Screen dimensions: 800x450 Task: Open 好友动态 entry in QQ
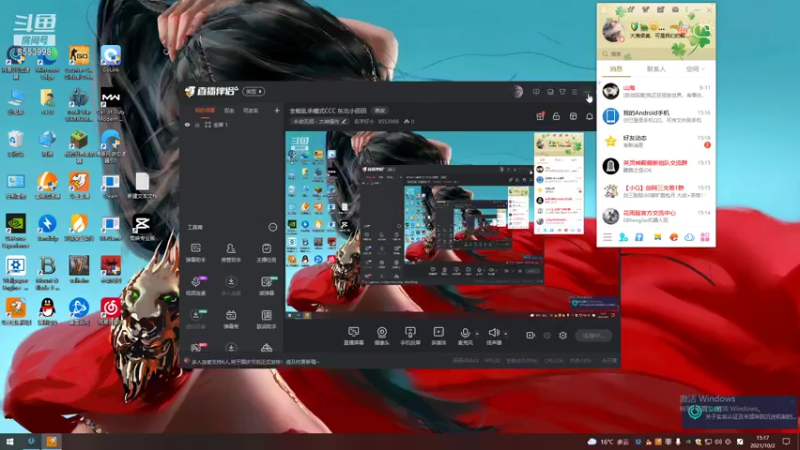pyautogui.click(x=656, y=141)
